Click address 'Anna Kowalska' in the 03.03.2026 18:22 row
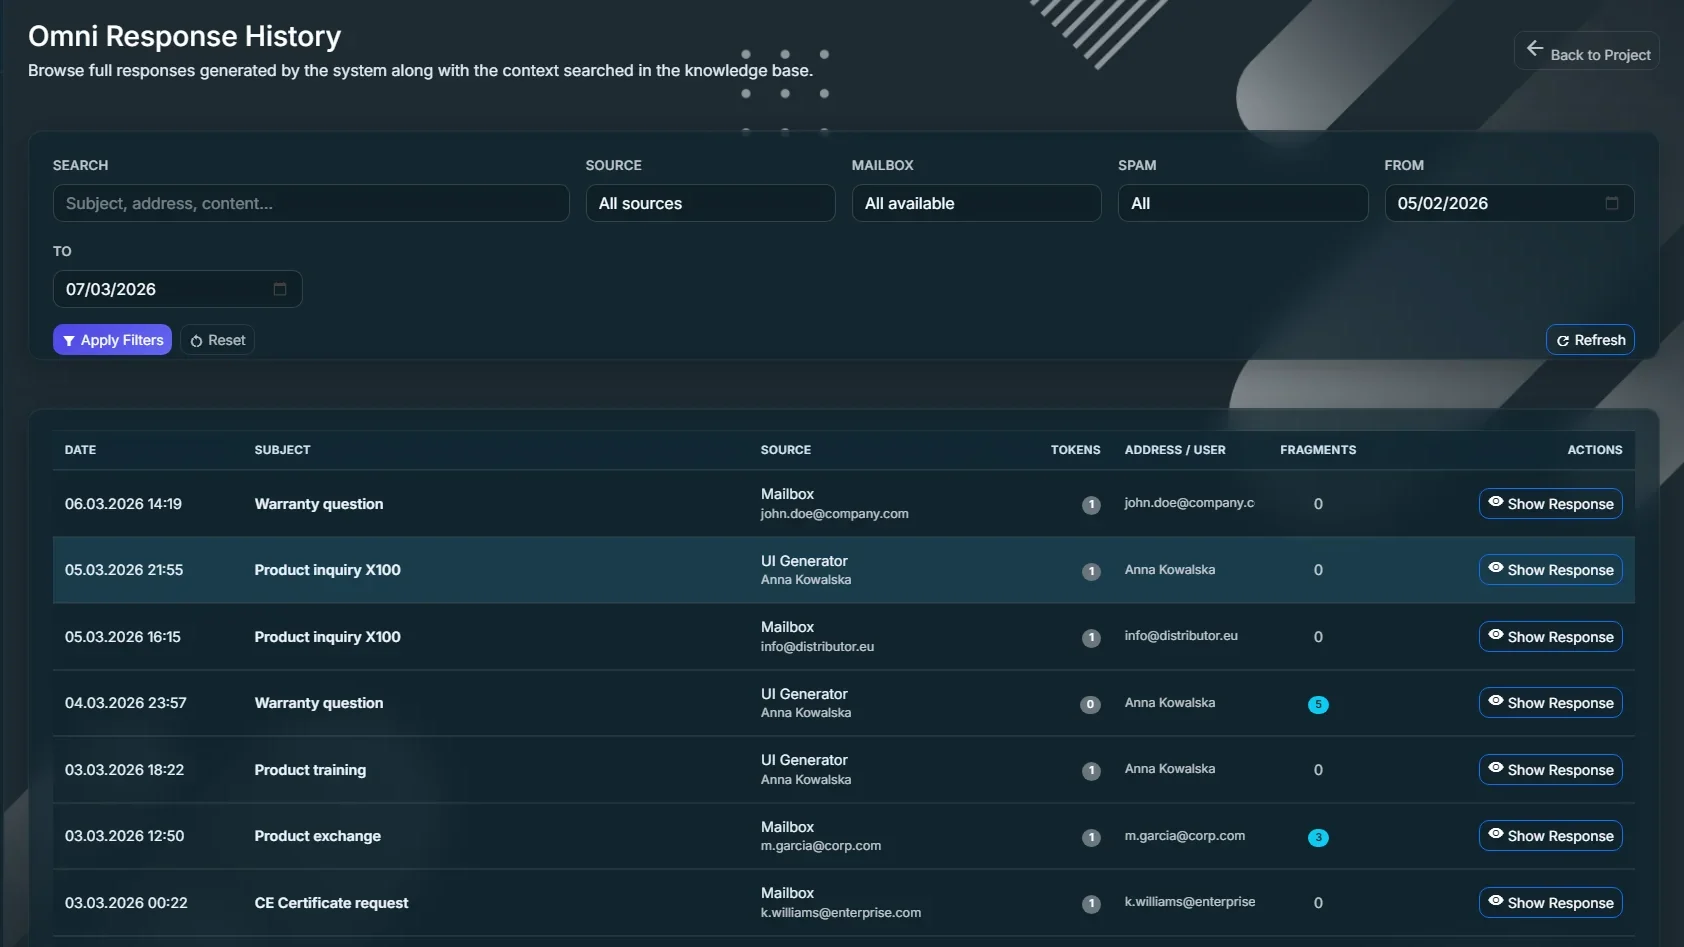The image size is (1684, 947). pyautogui.click(x=1170, y=769)
